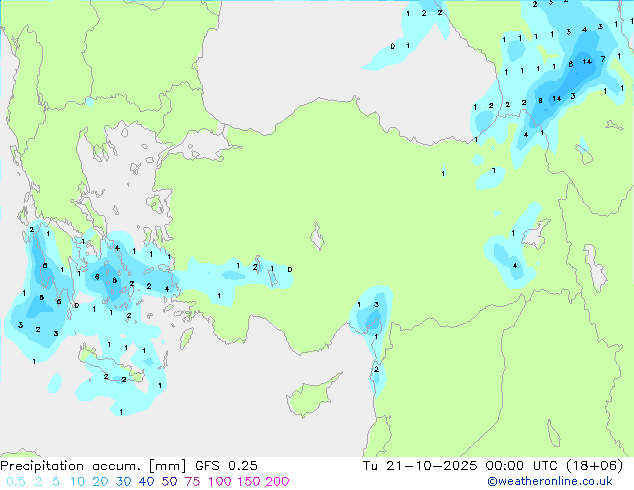Viewport: 634px width, 490px height.
Task: Click the 'Tu 21-10-2025' date text
Action: coord(420,466)
